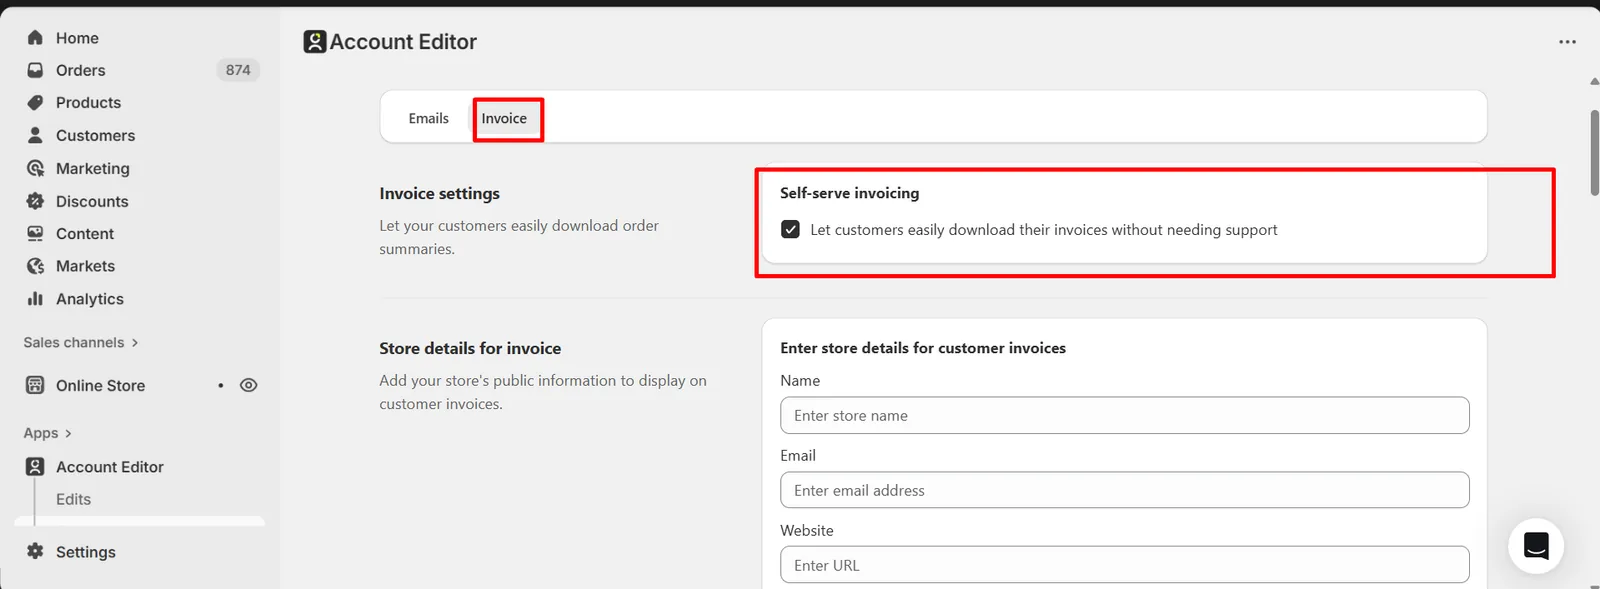Click the Account Editor app icon in sidebar
1600x589 pixels.
tap(35, 467)
